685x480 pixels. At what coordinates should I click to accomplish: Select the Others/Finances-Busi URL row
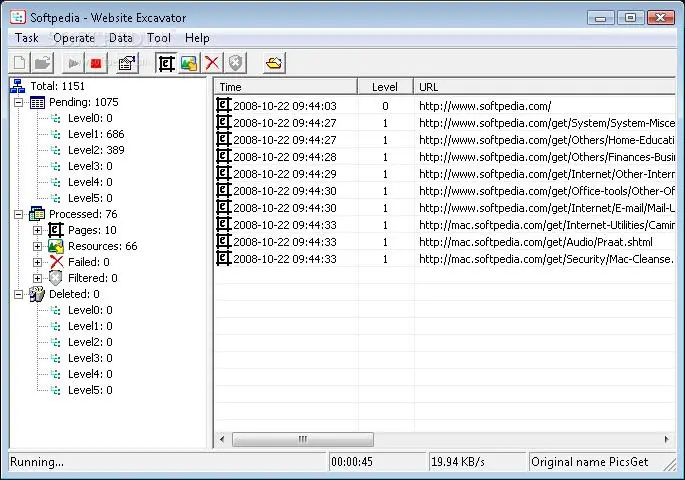(445, 157)
